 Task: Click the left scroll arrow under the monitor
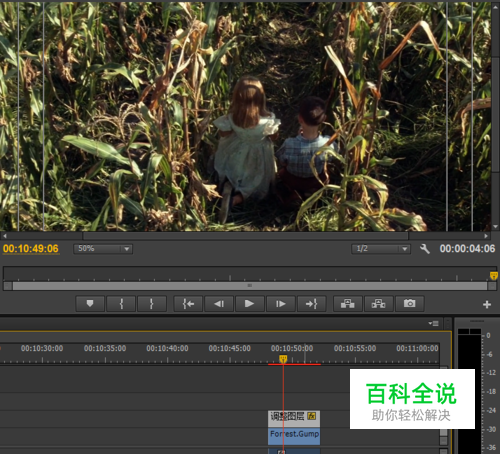coord(5,236)
